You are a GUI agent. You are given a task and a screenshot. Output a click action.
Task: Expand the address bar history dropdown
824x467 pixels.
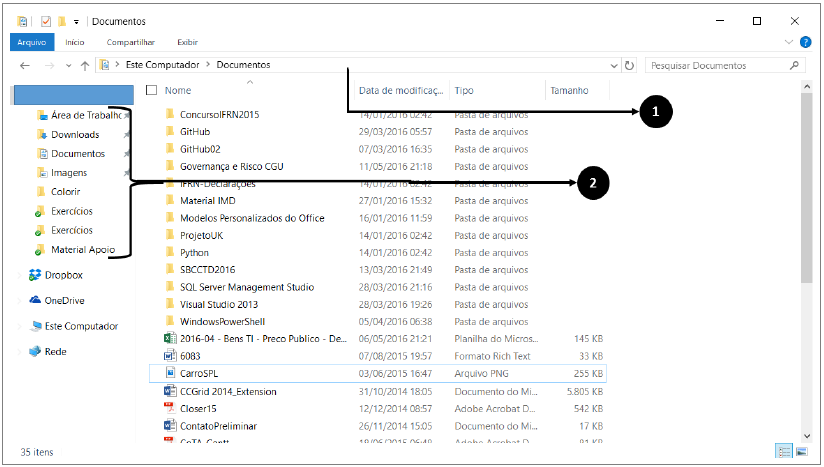click(x=613, y=65)
